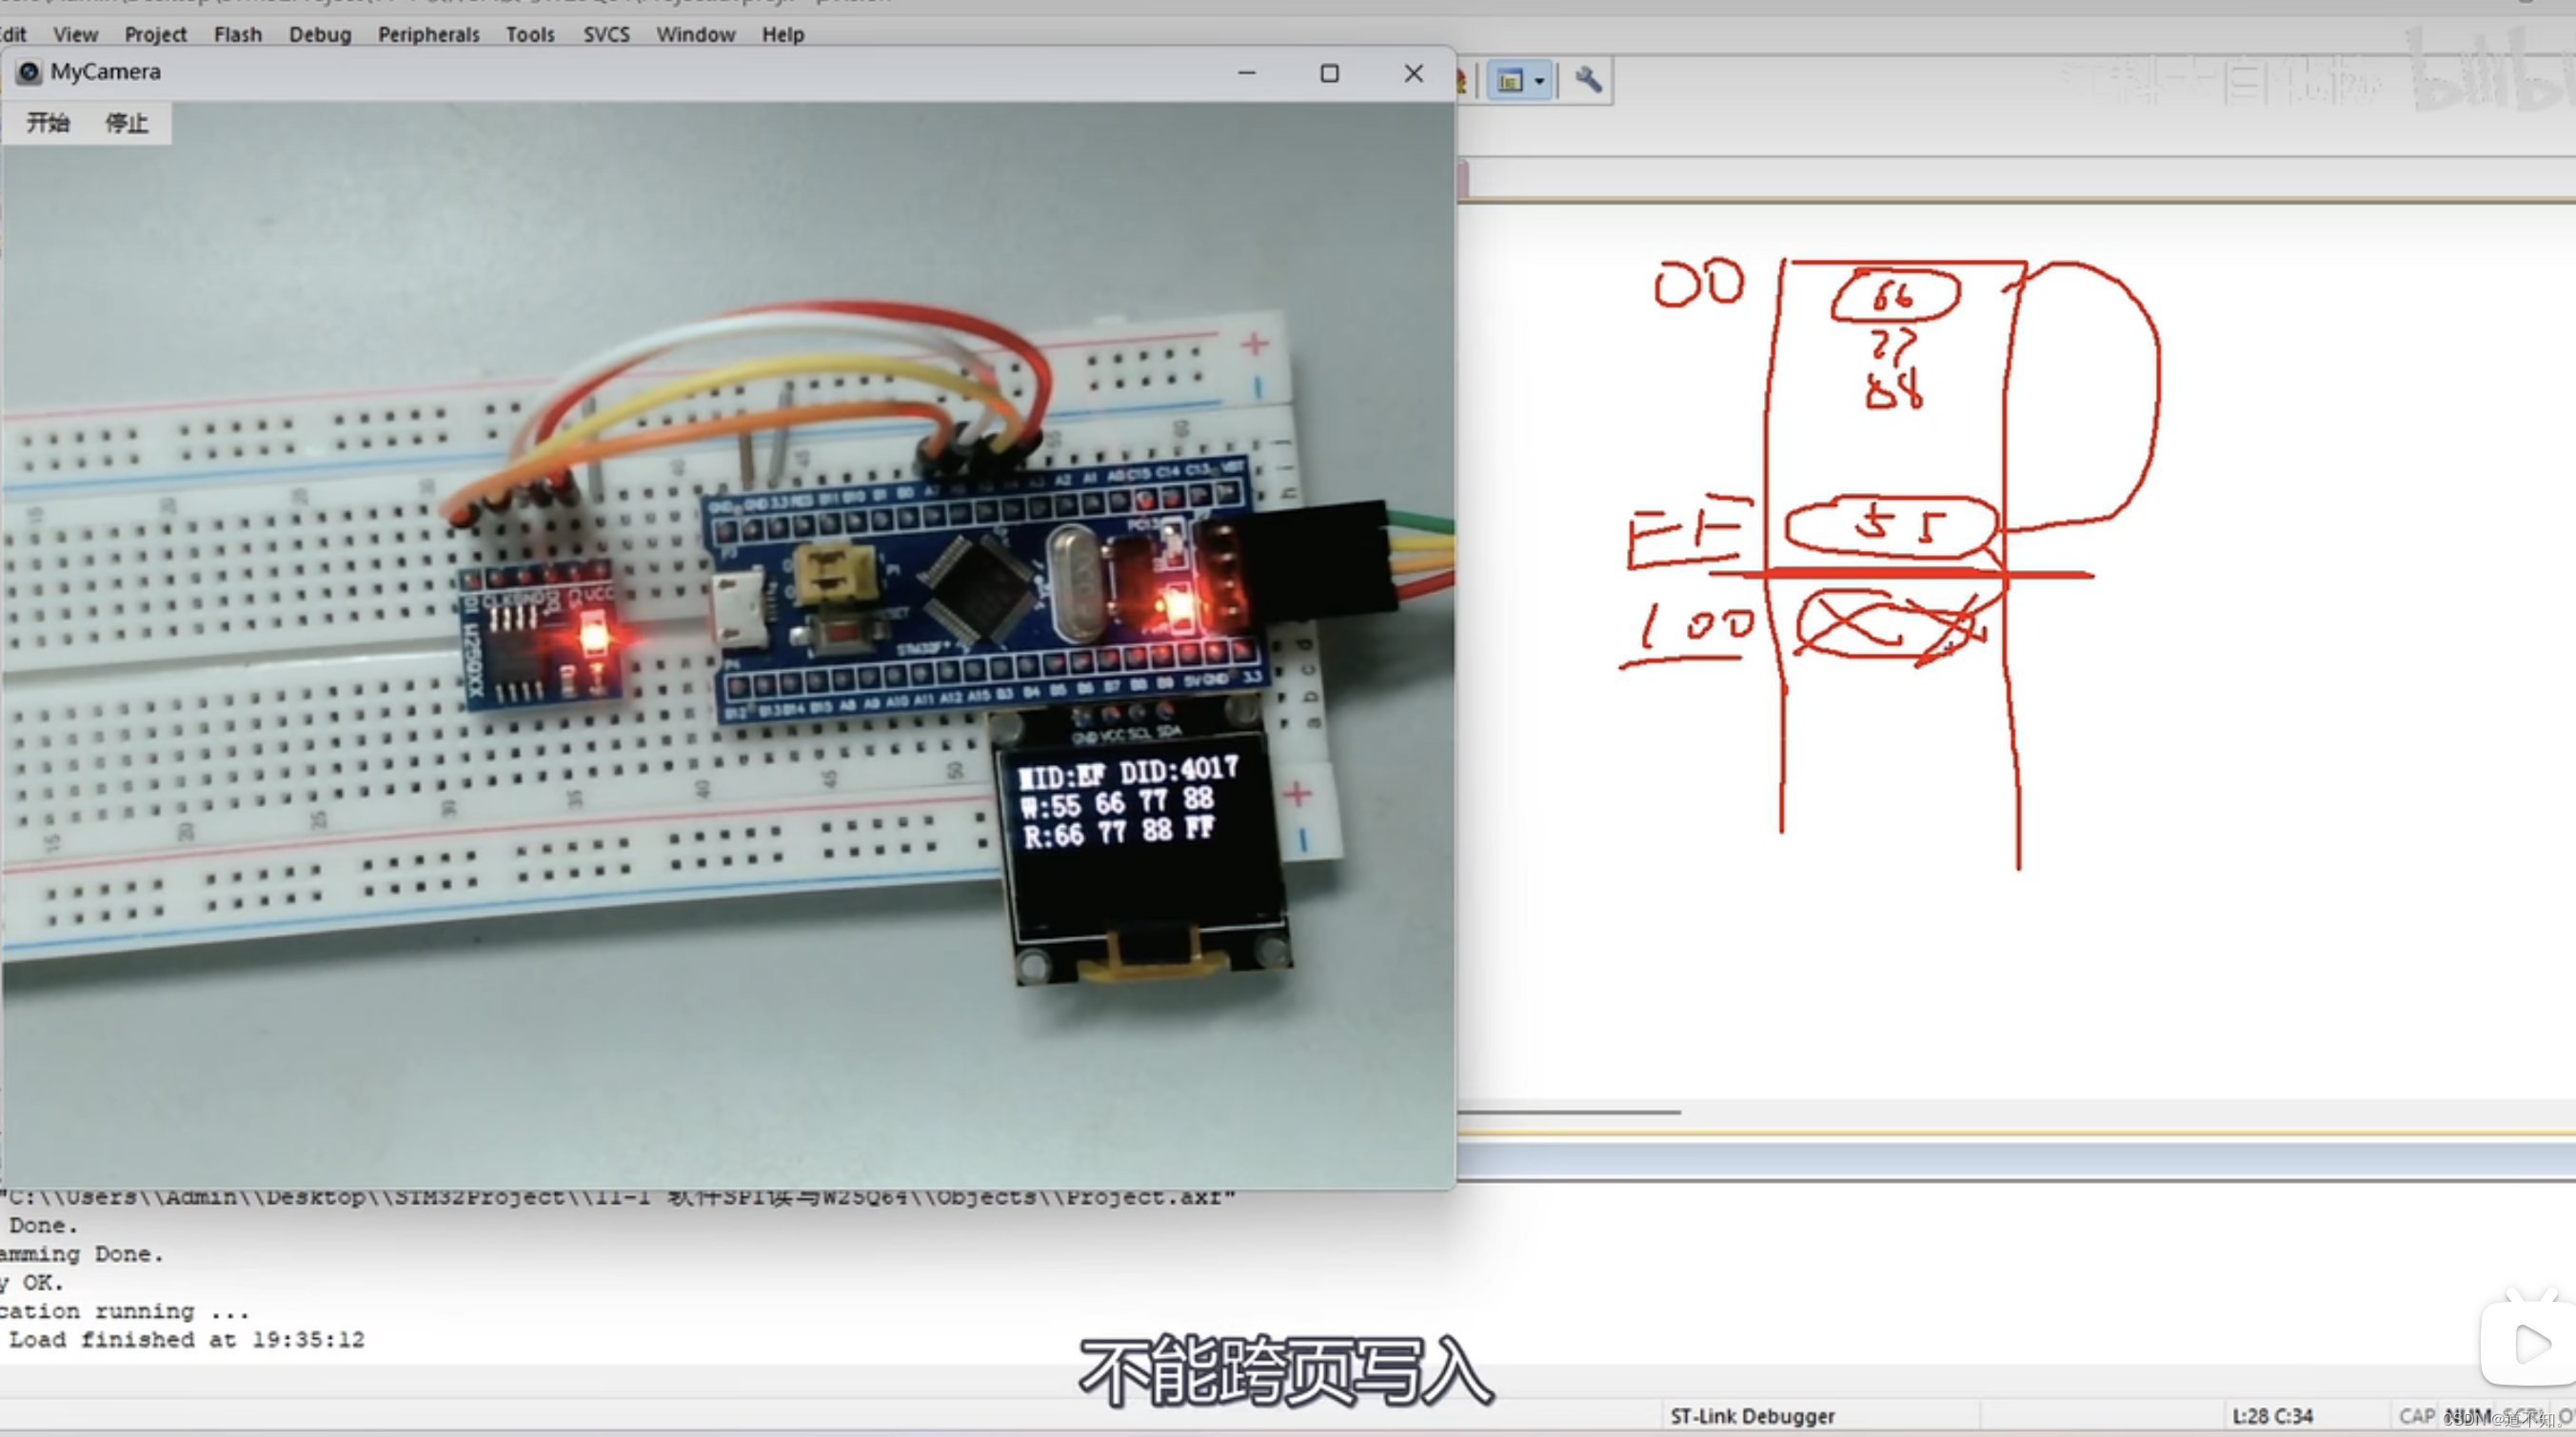Maximize the MyCamera window
Image resolution: width=2576 pixels, height=1437 pixels.
1329,73
